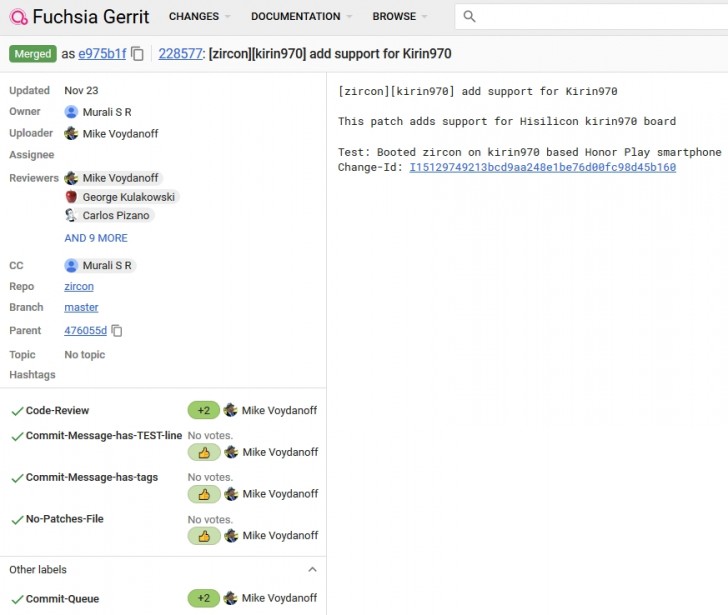Open the DOCUMENTATION dropdown menu
This screenshot has height=615, width=728.
pos(301,17)
